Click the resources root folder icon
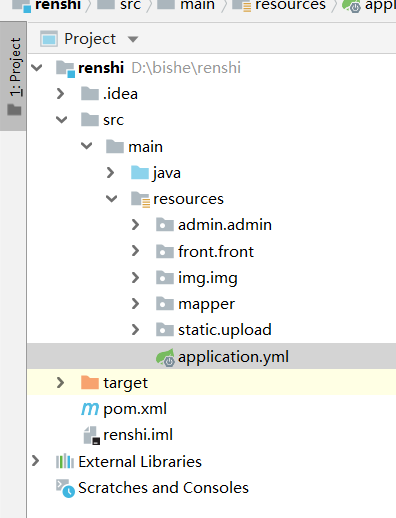 pos(140,199)
